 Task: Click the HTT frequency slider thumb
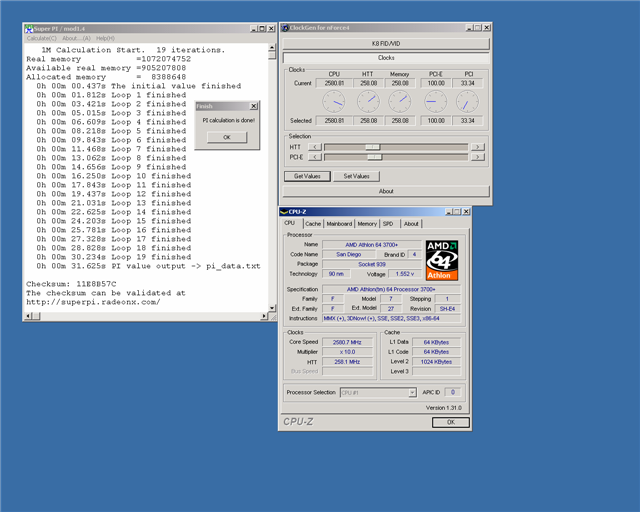(372, 146)
